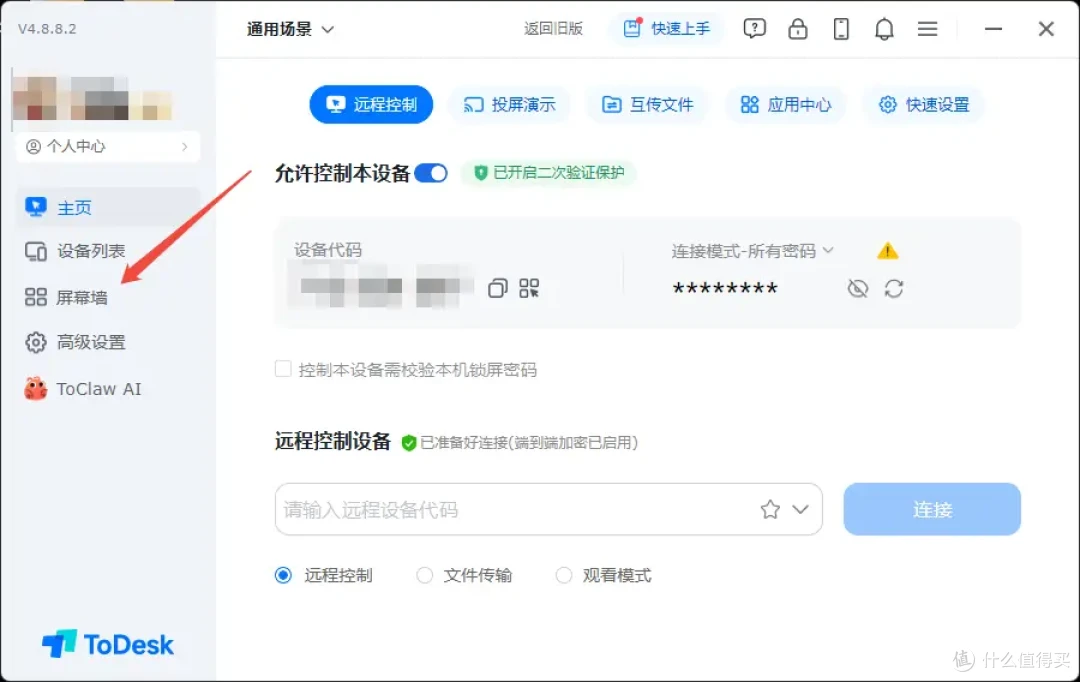Click the V4.8.8.2 version label
Screen dimensions: 1080x682
[x=48, y=29]
